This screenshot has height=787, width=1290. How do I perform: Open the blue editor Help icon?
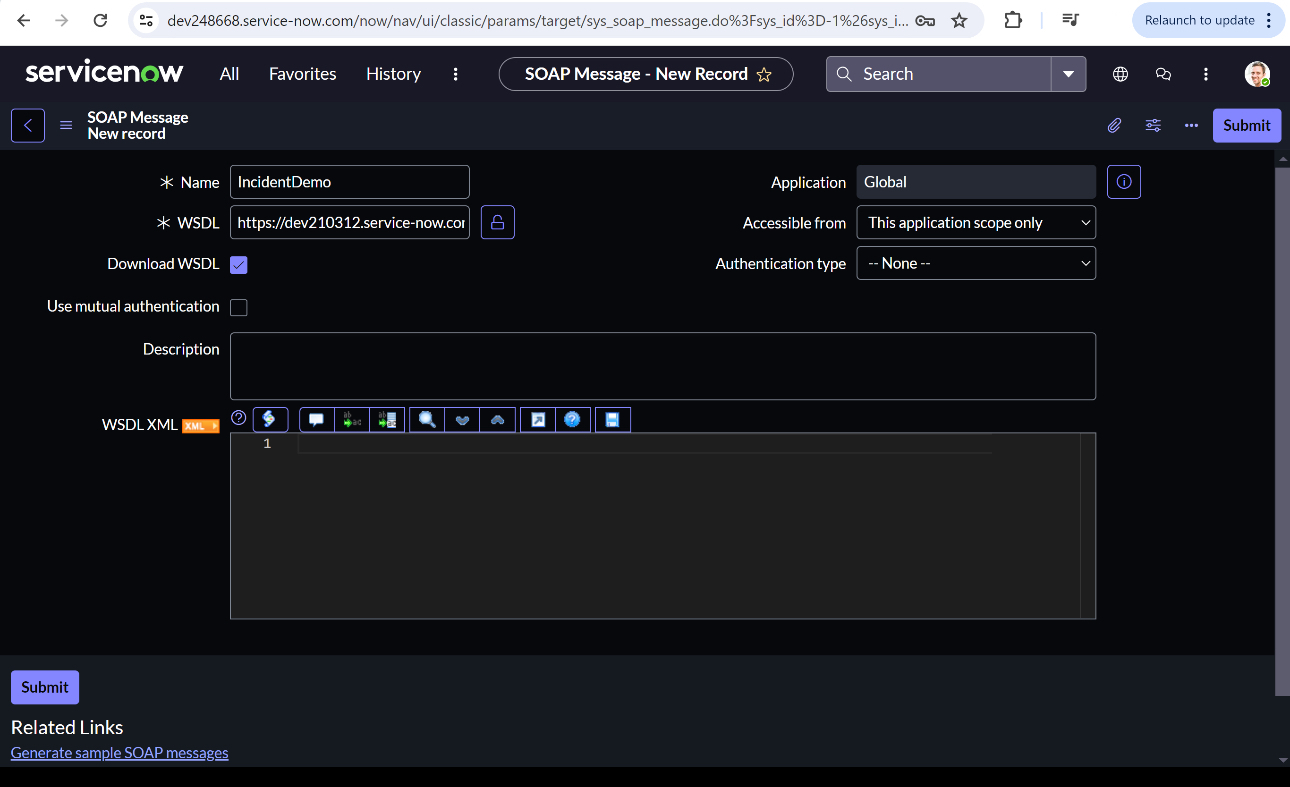tap(572, 420)
